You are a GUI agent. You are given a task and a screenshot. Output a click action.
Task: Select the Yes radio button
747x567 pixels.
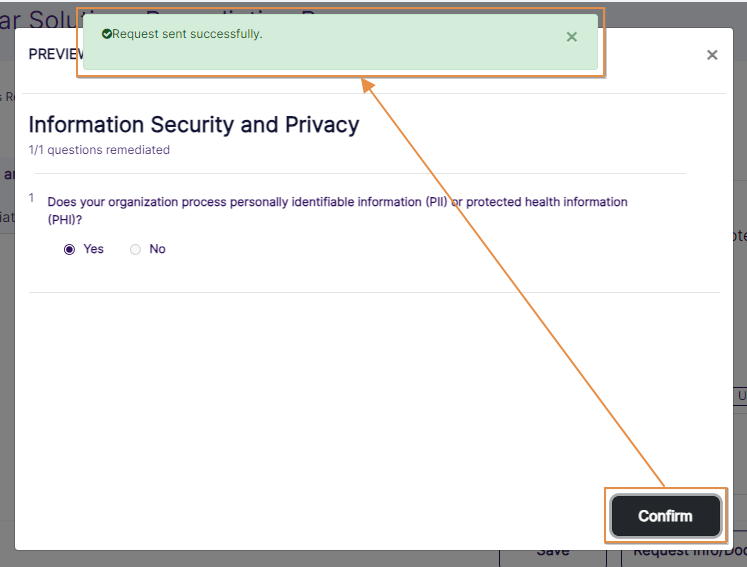click(x=69, y=249)
